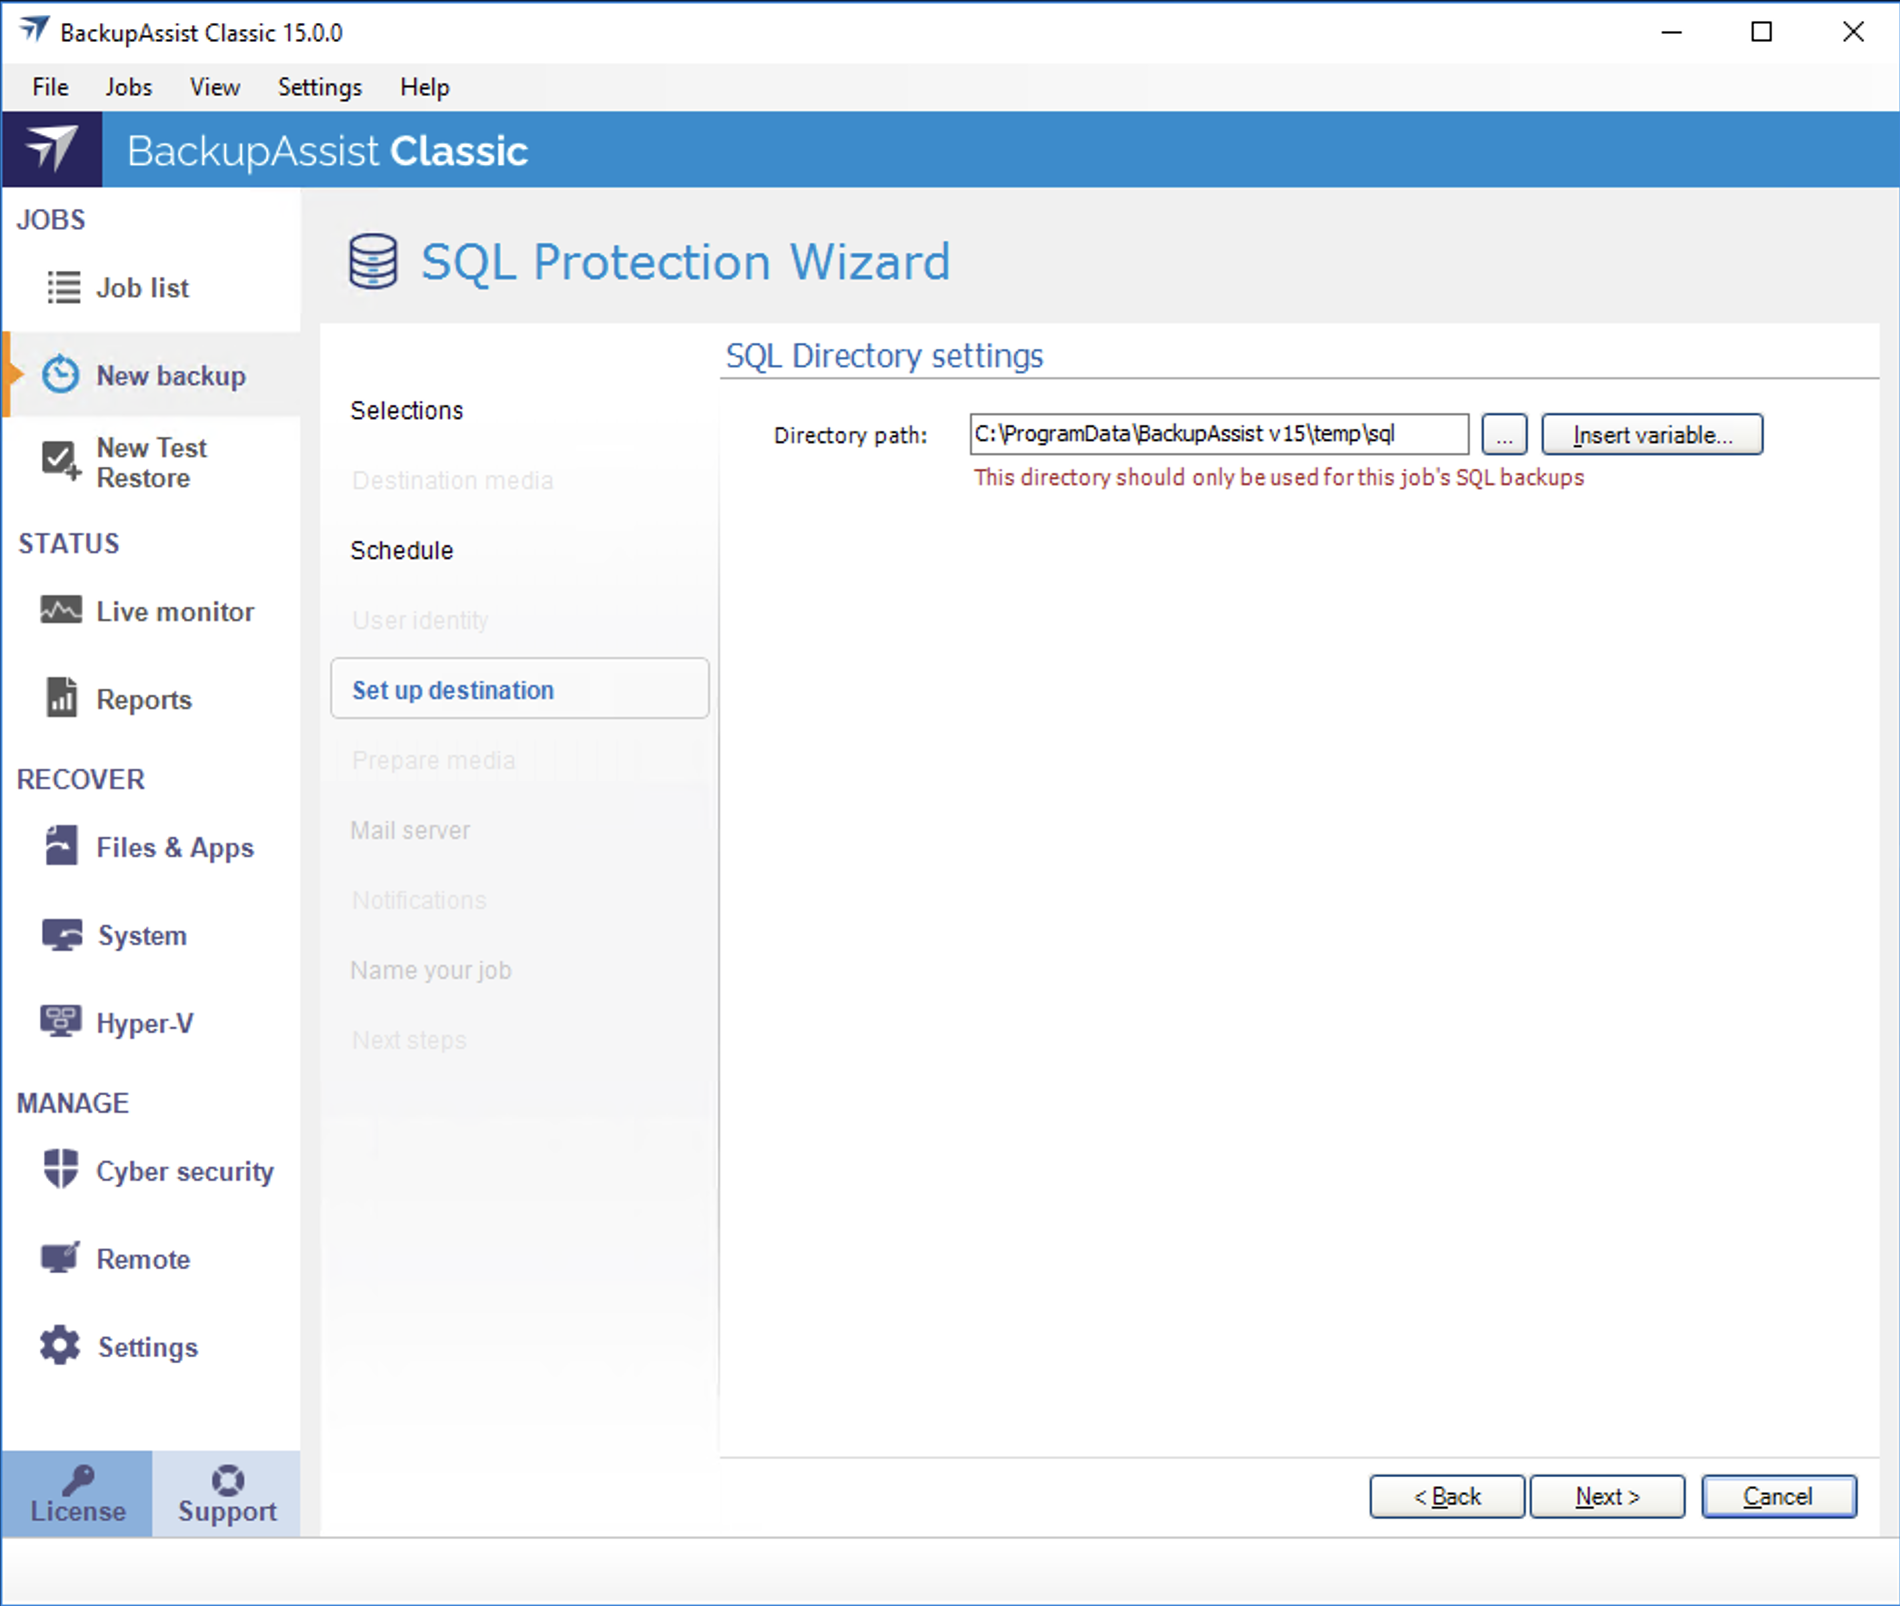Open the Settings gear icon

pos(60,1346)
